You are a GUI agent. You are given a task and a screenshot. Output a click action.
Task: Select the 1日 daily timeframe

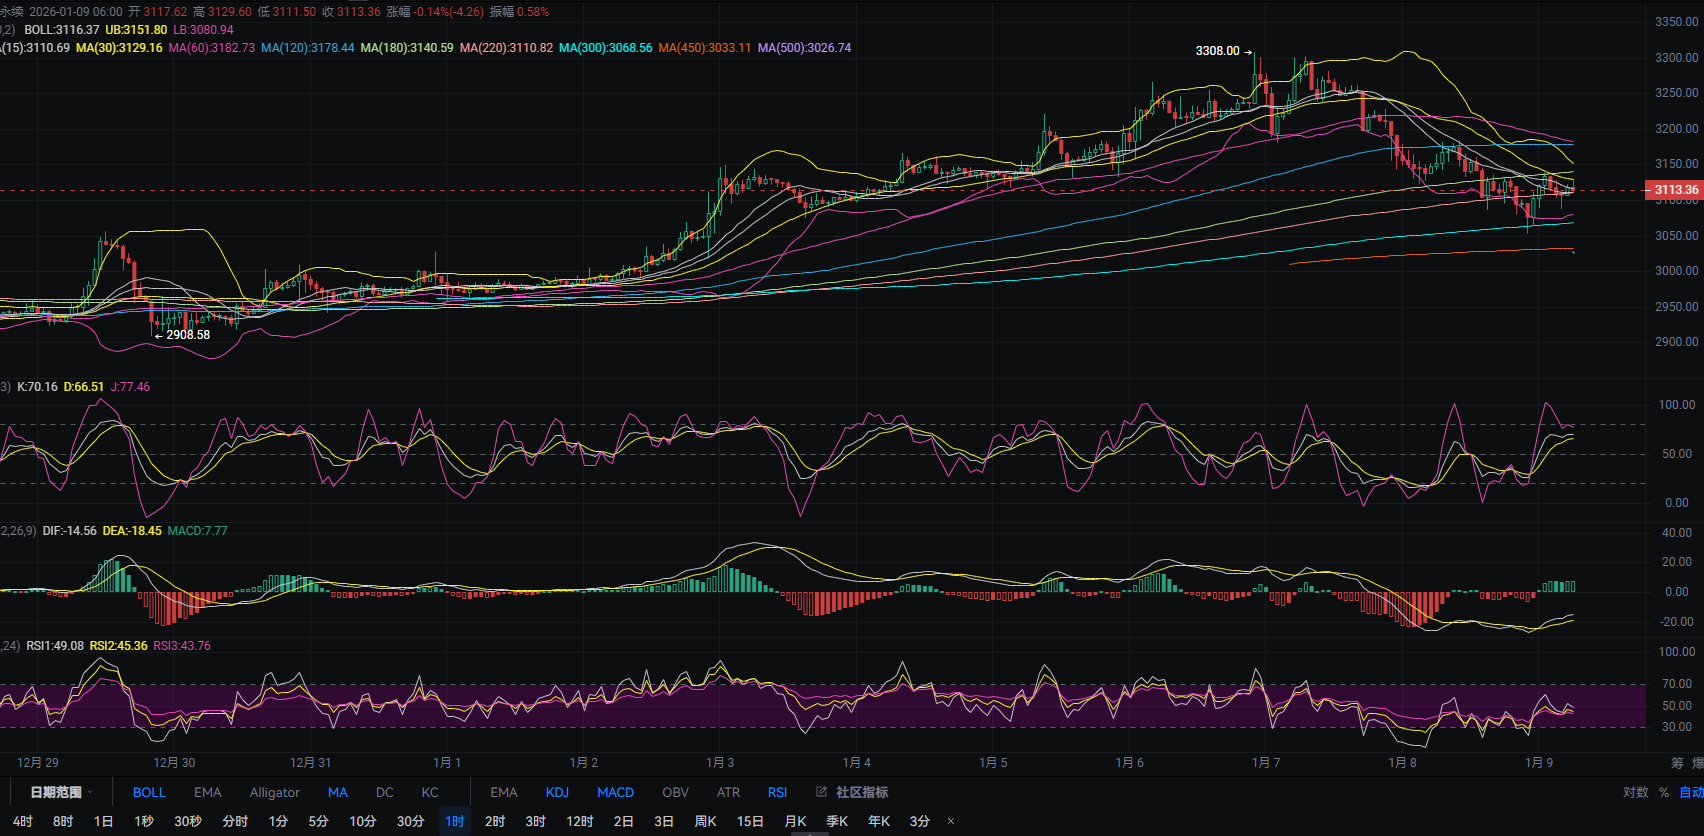point(103,821)
